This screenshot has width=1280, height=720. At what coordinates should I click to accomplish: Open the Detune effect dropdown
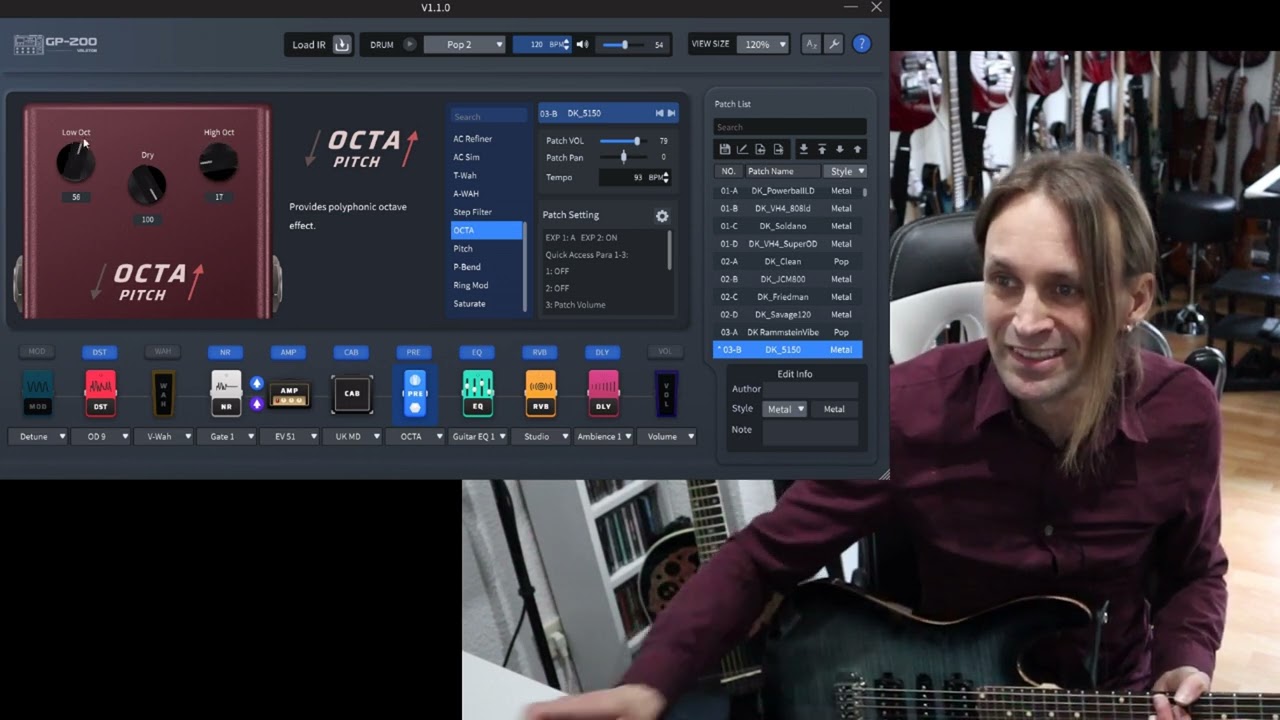[x=38, y=436]
